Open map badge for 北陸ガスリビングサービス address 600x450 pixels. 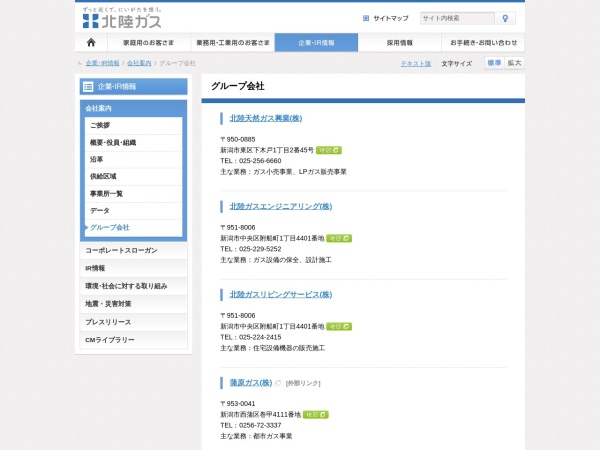click(339, 326)
